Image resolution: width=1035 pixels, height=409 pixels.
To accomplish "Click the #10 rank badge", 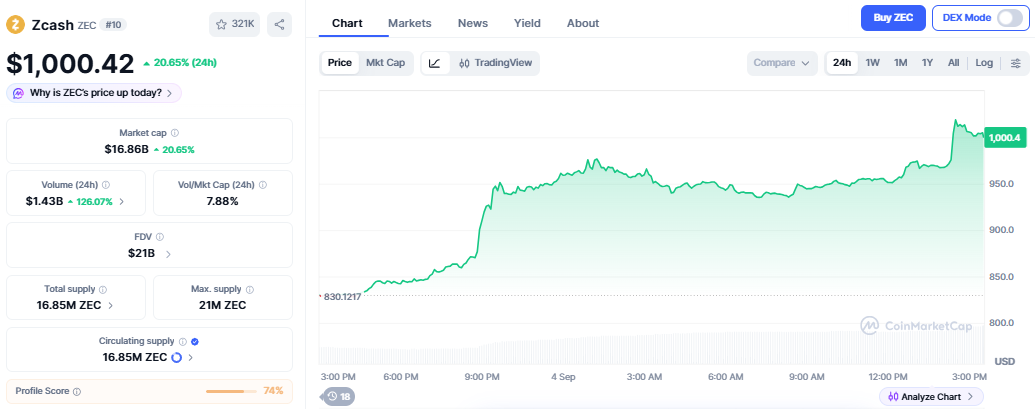I will (114, 25).
